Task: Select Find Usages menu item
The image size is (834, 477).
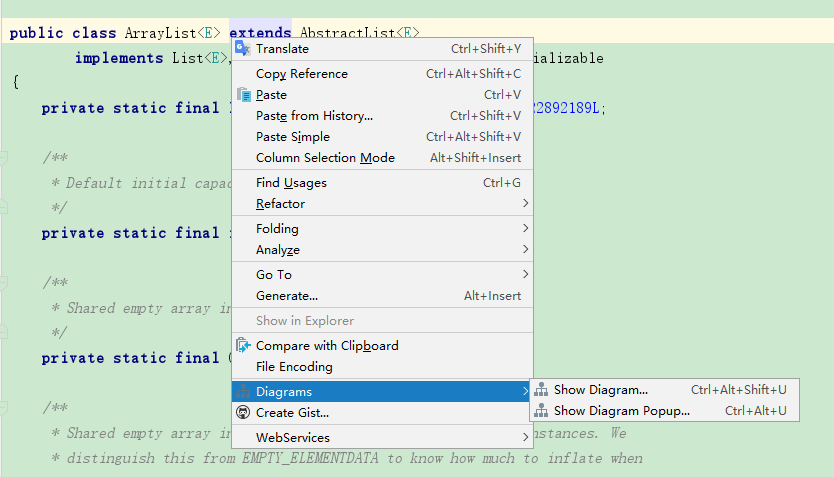Action: pos(382,182)
